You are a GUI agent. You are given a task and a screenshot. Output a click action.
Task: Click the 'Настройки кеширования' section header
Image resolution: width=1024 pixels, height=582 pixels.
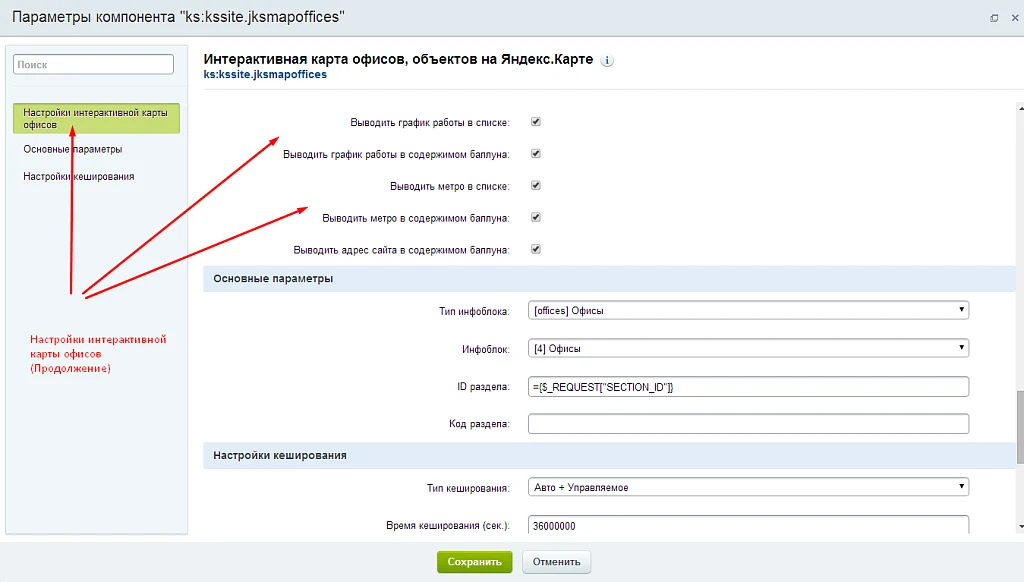tap(609, 455)
